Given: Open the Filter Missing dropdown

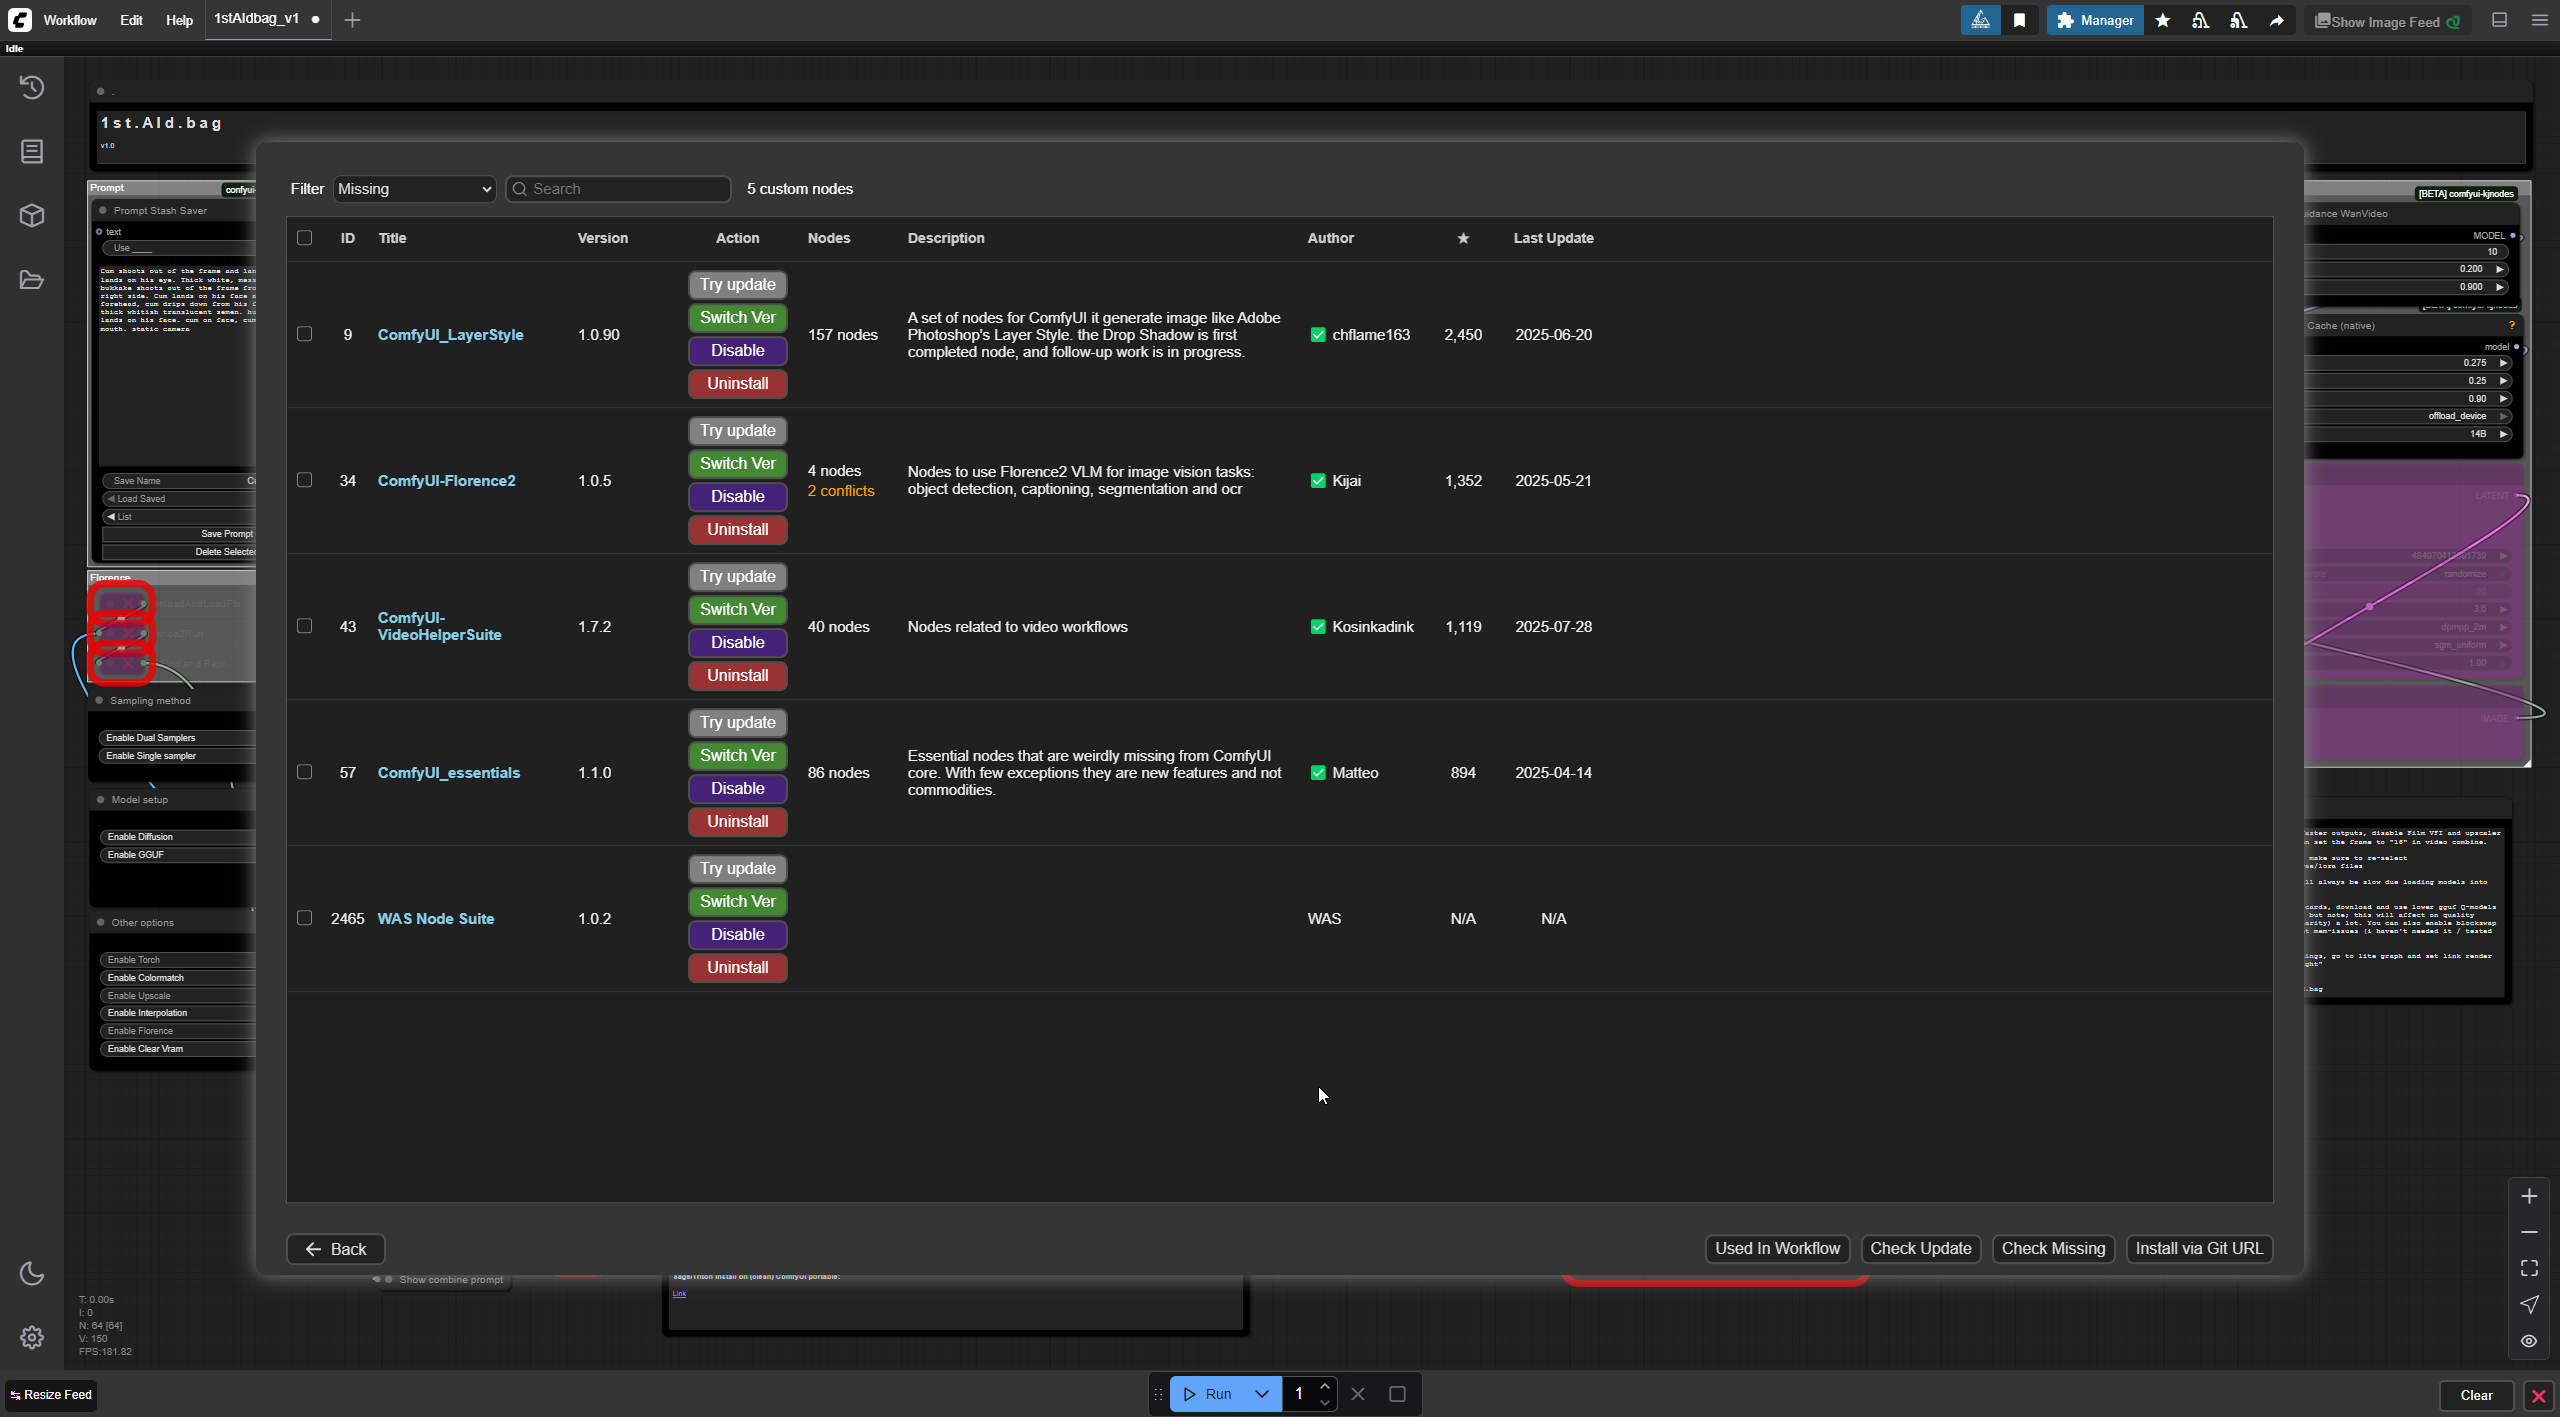Looking at the screenshot, I should click(x=414, y=189).
